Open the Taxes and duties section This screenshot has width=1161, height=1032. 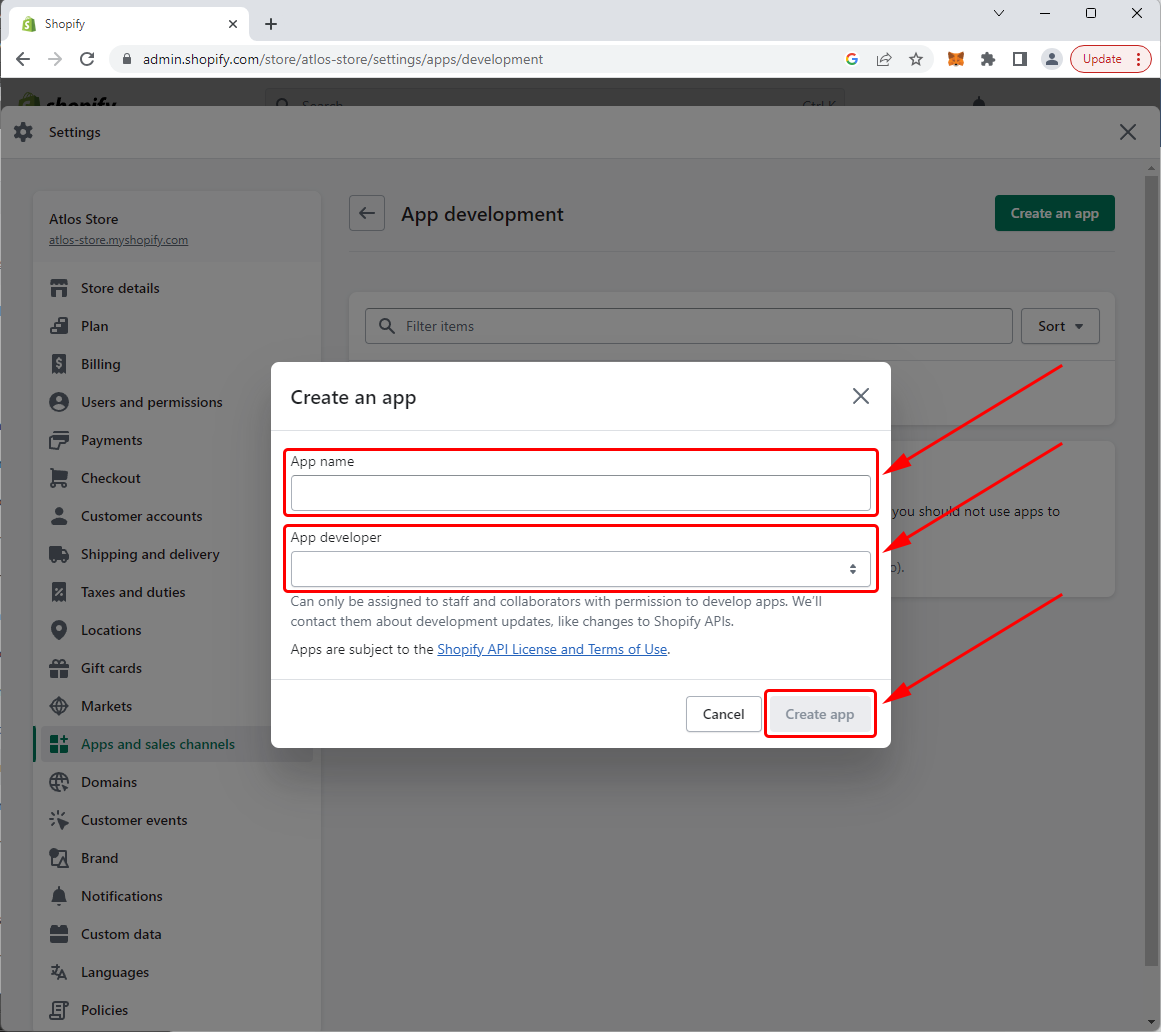[x=133, y=592]
